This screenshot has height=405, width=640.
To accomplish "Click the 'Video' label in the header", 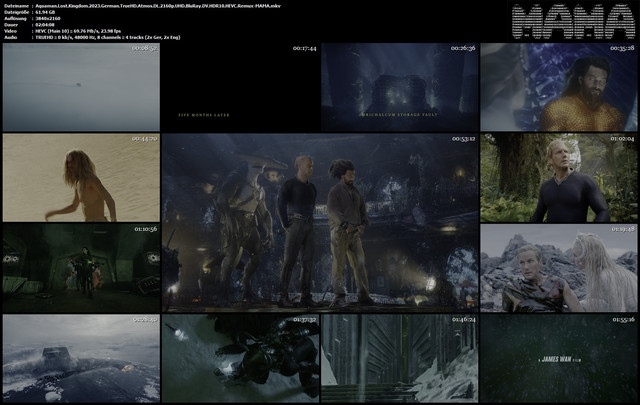I will [10, 31].
